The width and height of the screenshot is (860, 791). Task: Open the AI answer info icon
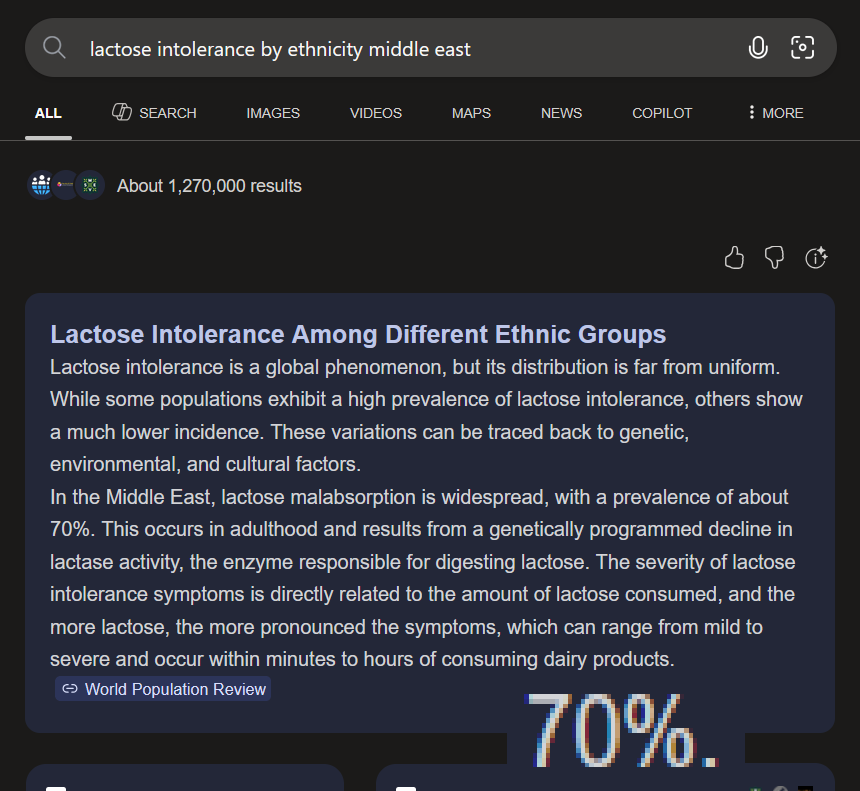[816, 257]
